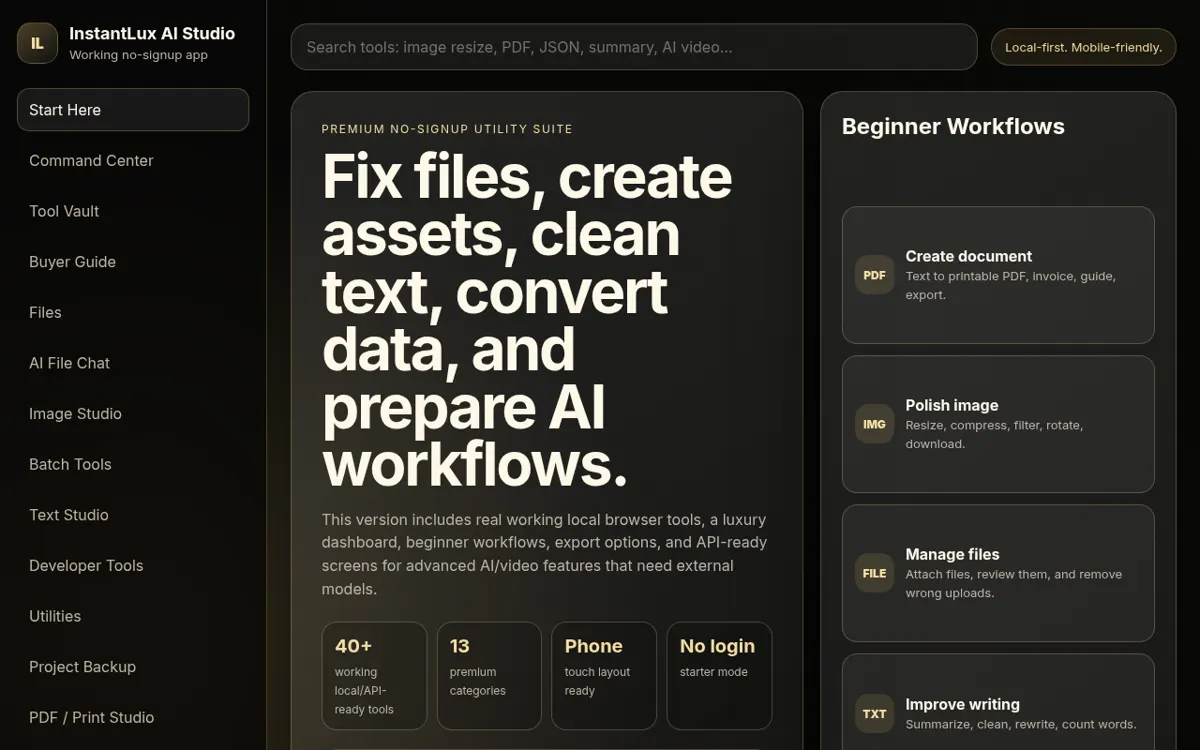Screen dimensions: 1200x750
Task: Select Utilities in the sidebar
Action: click(x=133, y=616)
